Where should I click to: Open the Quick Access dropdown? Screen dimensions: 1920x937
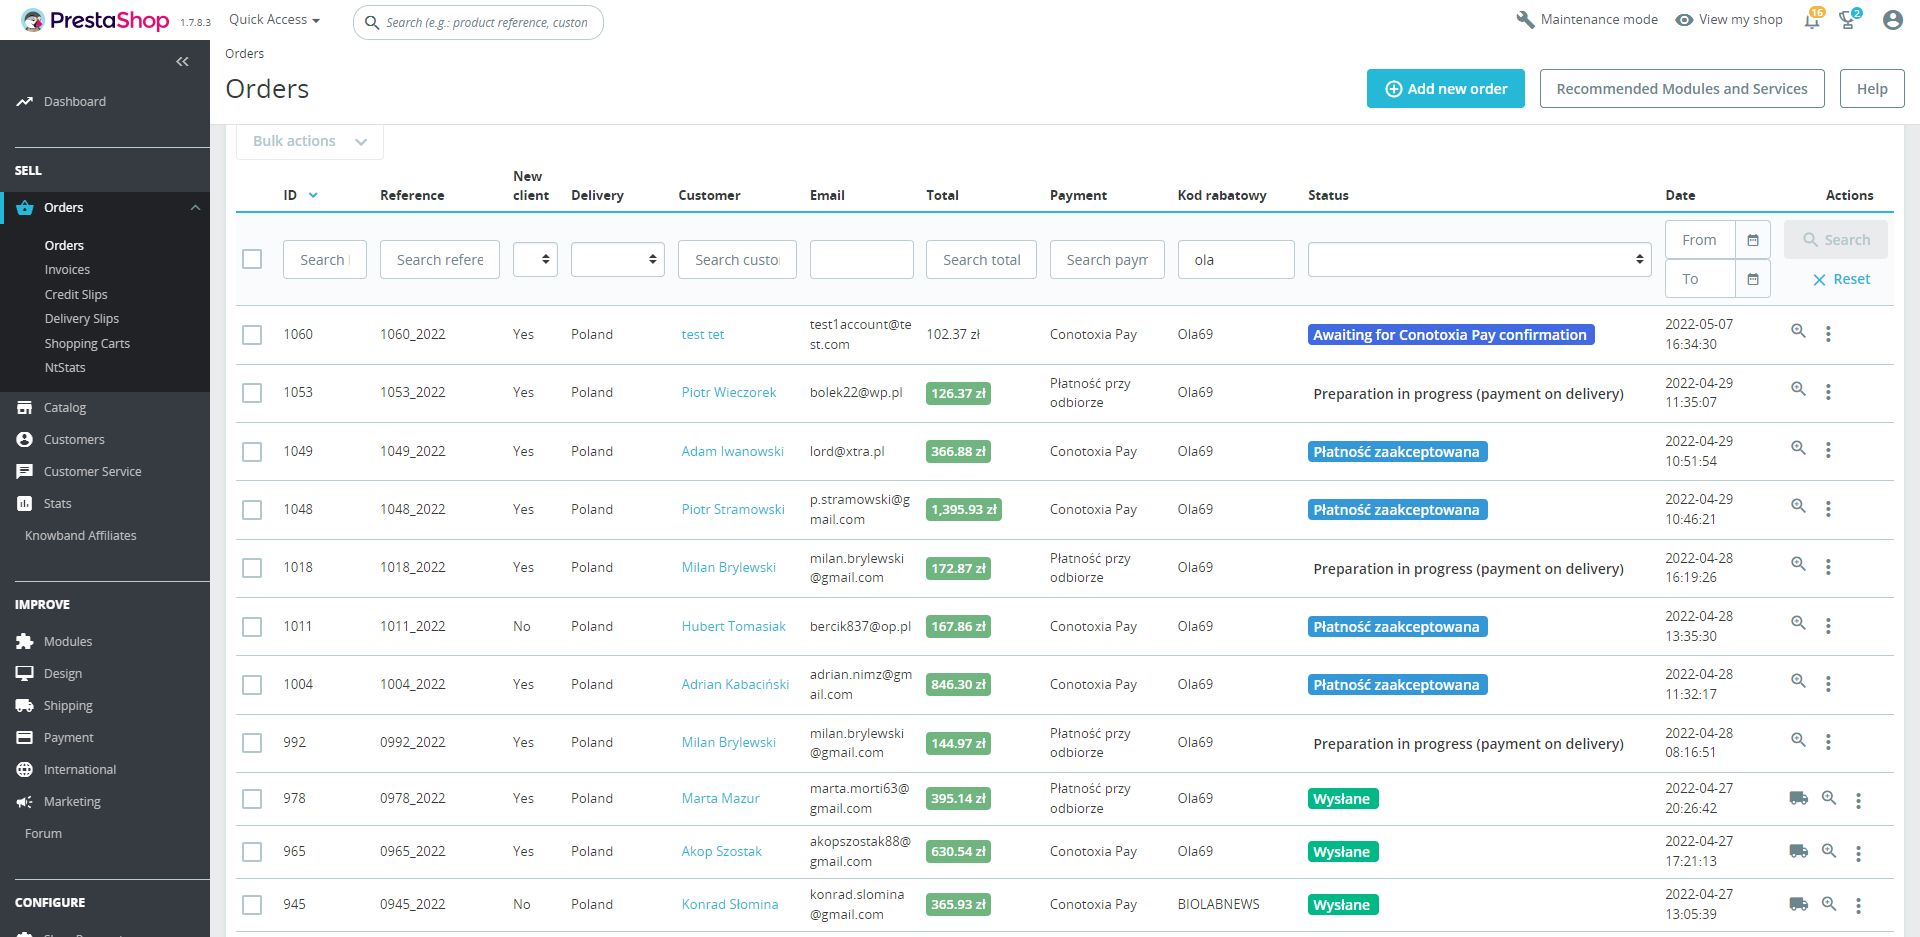(x=274, y=20)
